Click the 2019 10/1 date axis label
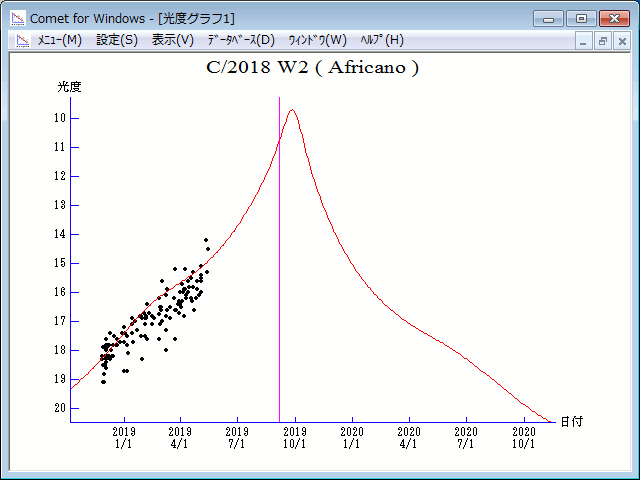This screenshot has height=480, width=640. (x=294, y=438)
